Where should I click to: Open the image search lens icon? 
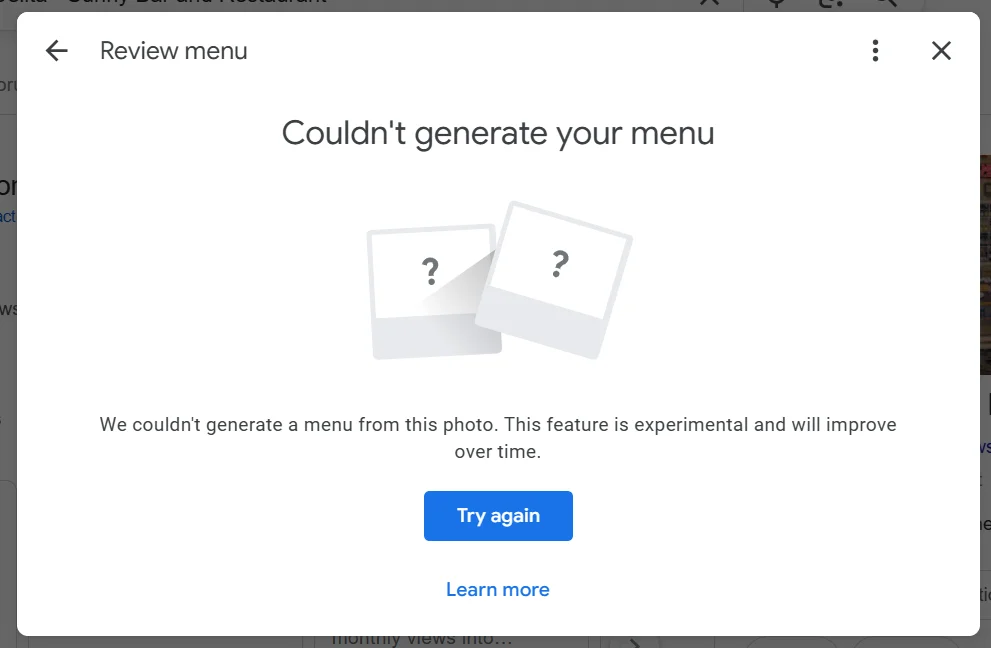tap(830, 4)
